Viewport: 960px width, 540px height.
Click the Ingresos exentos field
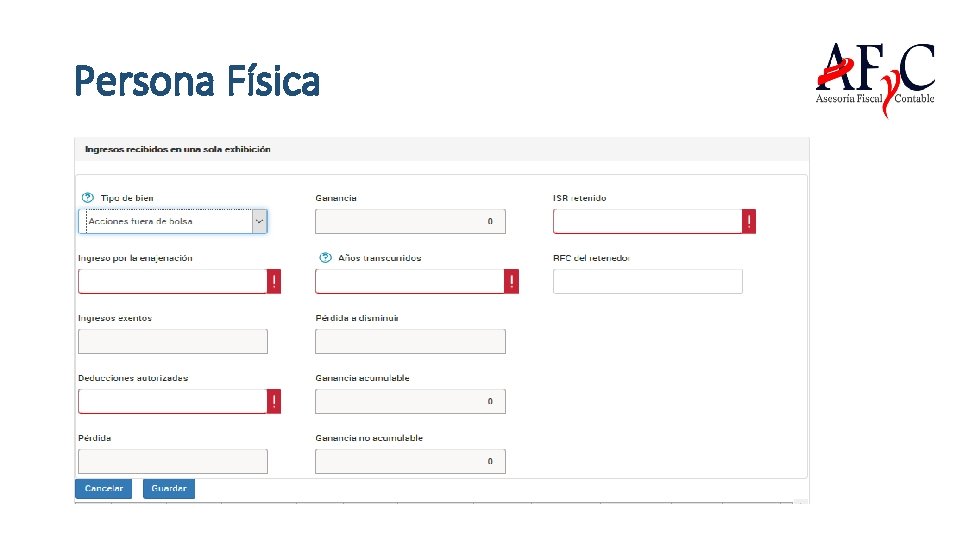pyautogui.click(x=173, y=341)
